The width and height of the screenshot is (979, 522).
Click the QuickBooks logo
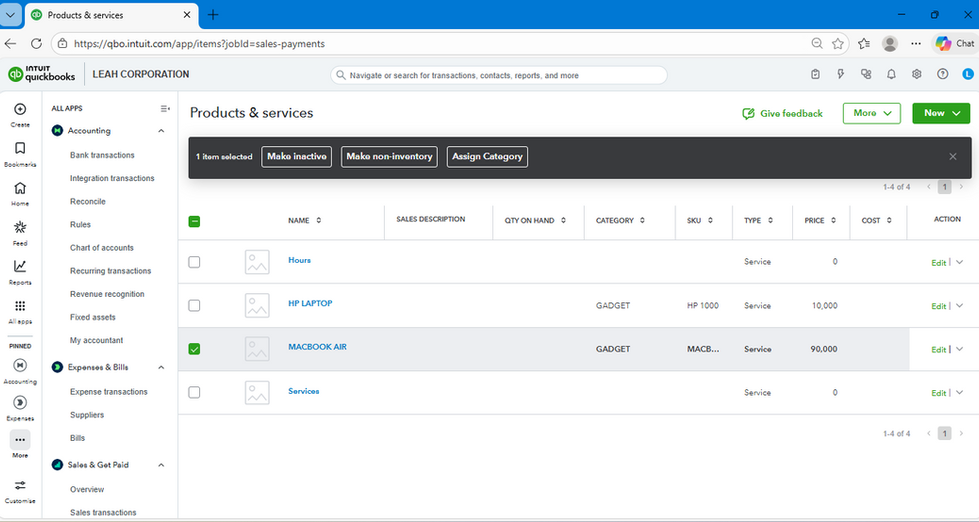click(41, 74)
